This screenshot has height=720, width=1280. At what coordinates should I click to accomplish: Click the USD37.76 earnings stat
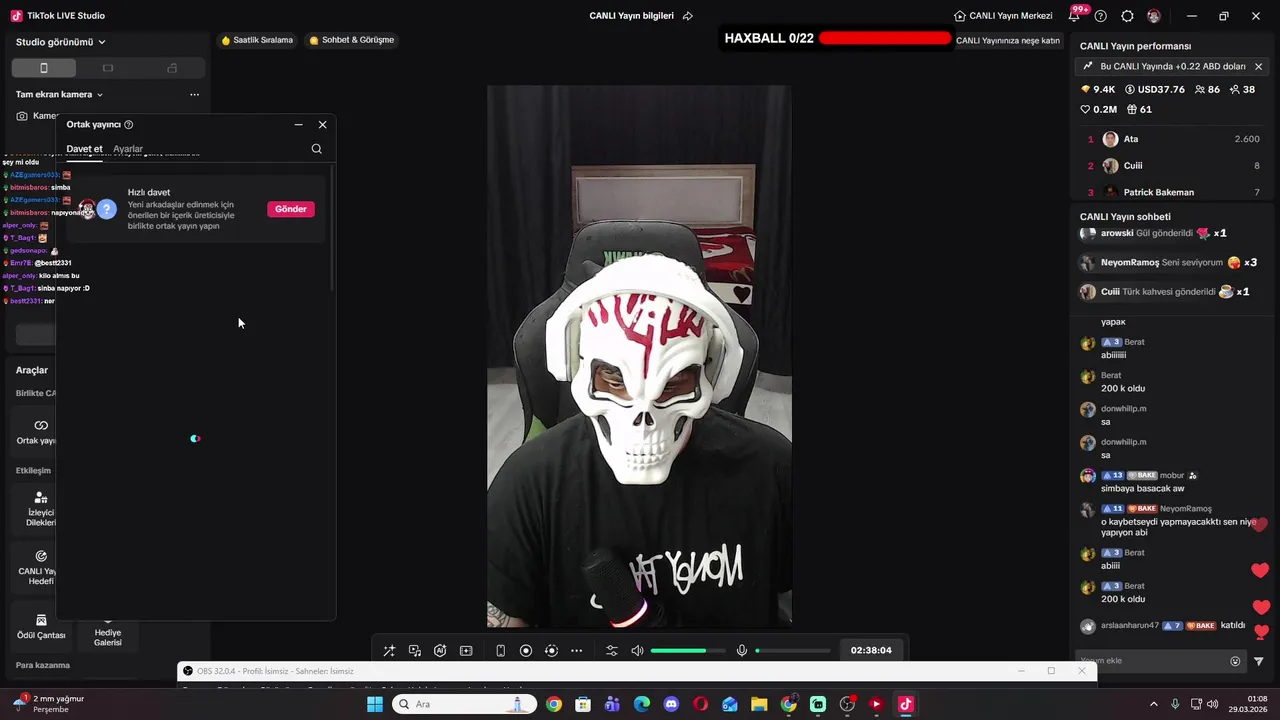coord(1155,89)
